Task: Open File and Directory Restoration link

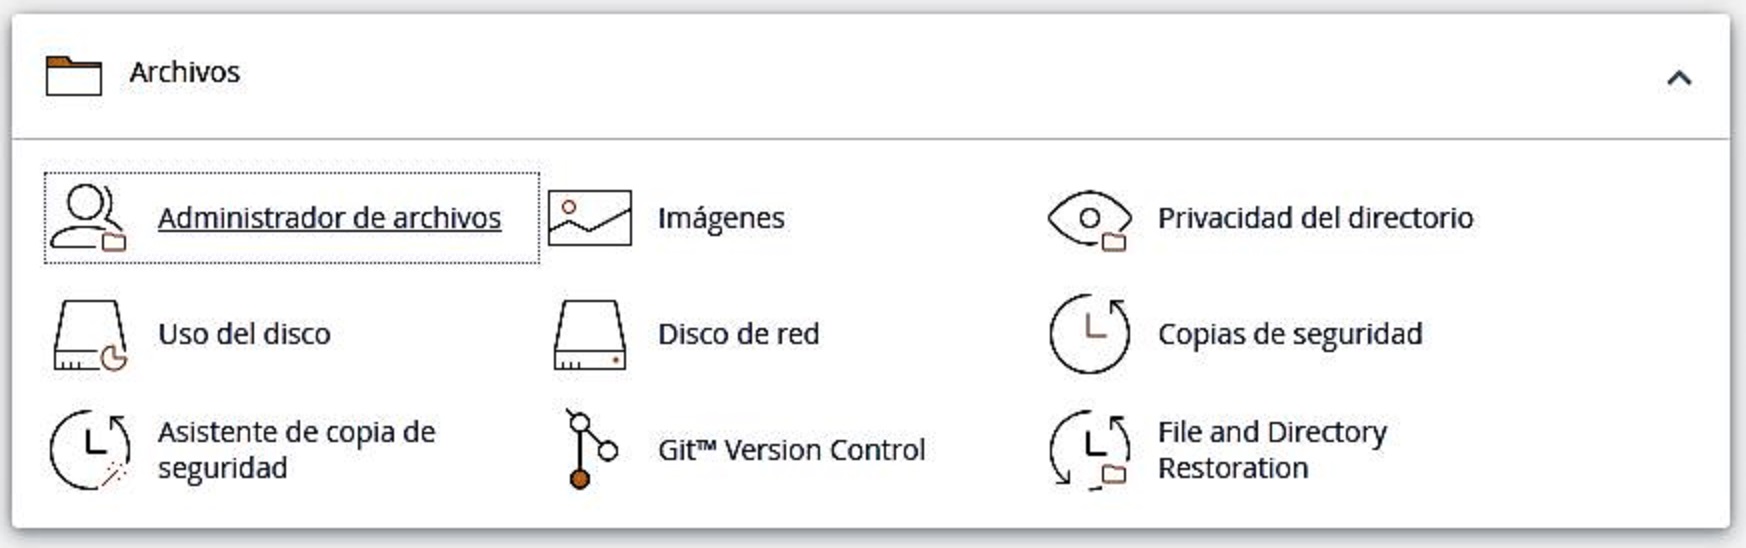Action: click(1271, 450)
